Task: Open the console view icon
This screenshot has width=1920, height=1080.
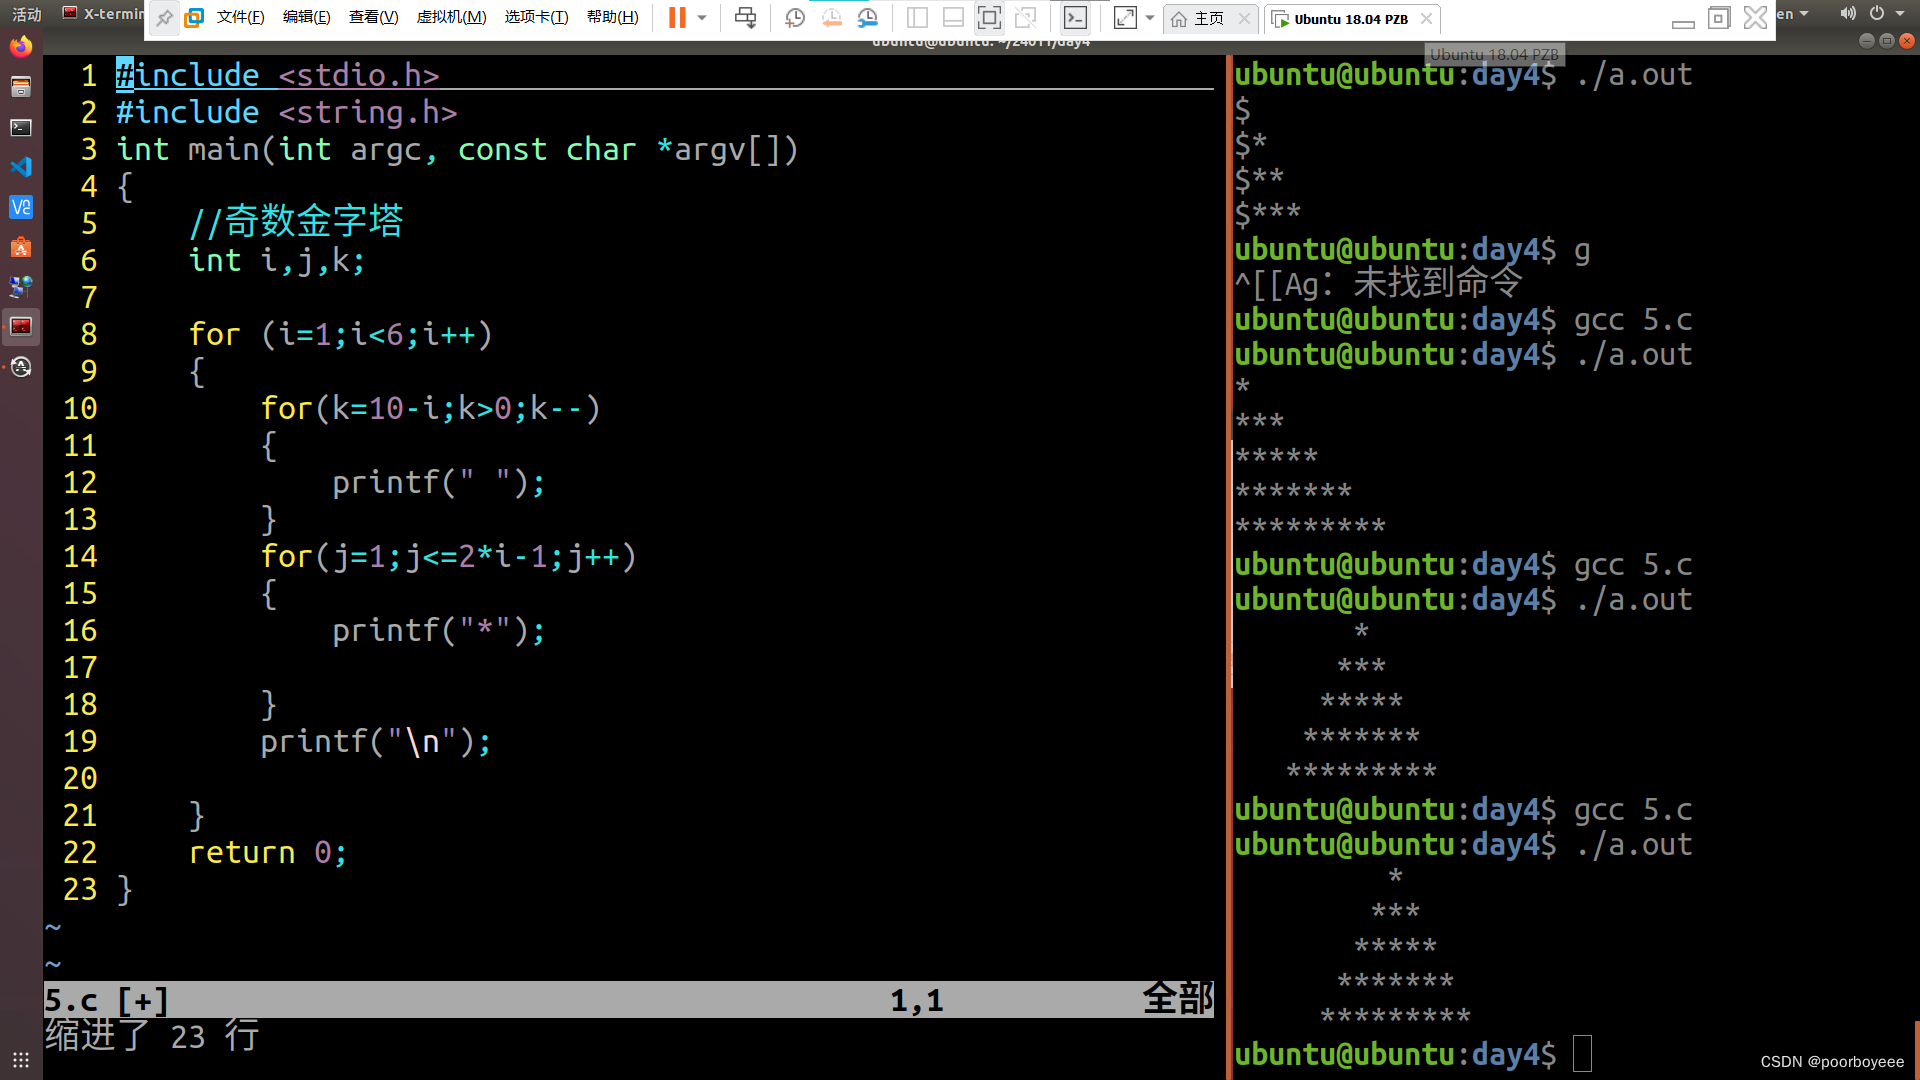Action: (x=1075, y=17)
